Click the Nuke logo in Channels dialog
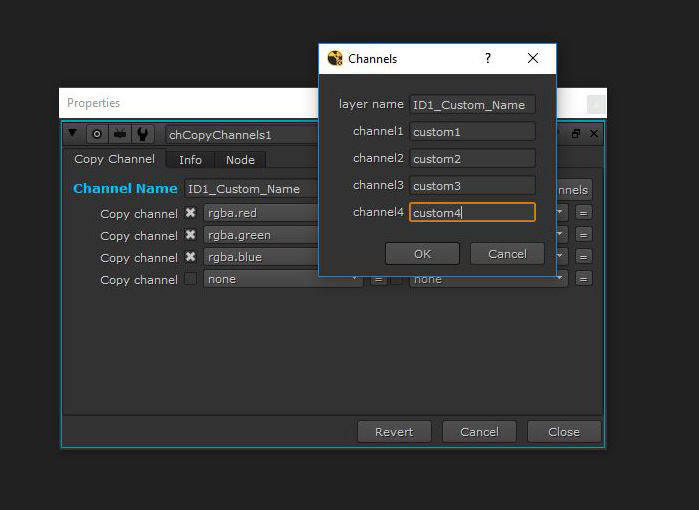Viewport: 699px width, 510px height. pyautogui.click(x=335, y=59)
